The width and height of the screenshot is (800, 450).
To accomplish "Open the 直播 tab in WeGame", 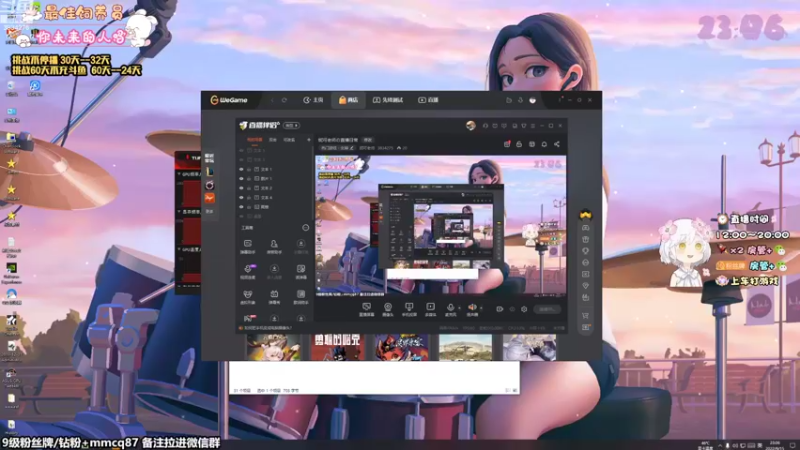I will click(x=429, y=100).
